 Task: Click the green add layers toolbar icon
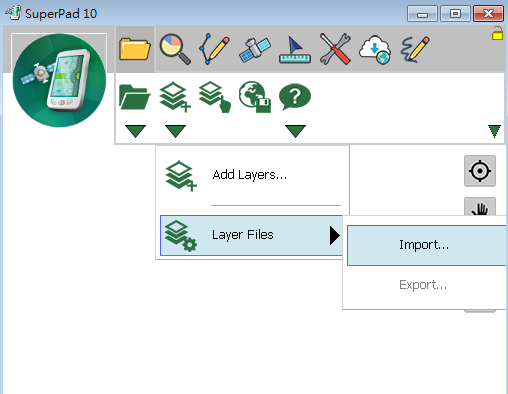click(x=175, y=97)
